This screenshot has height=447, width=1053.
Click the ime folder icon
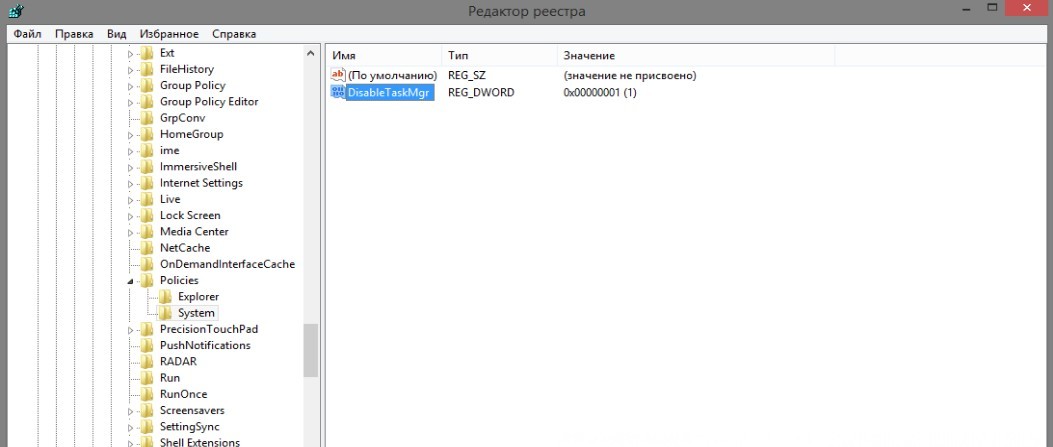pos(147,150)
